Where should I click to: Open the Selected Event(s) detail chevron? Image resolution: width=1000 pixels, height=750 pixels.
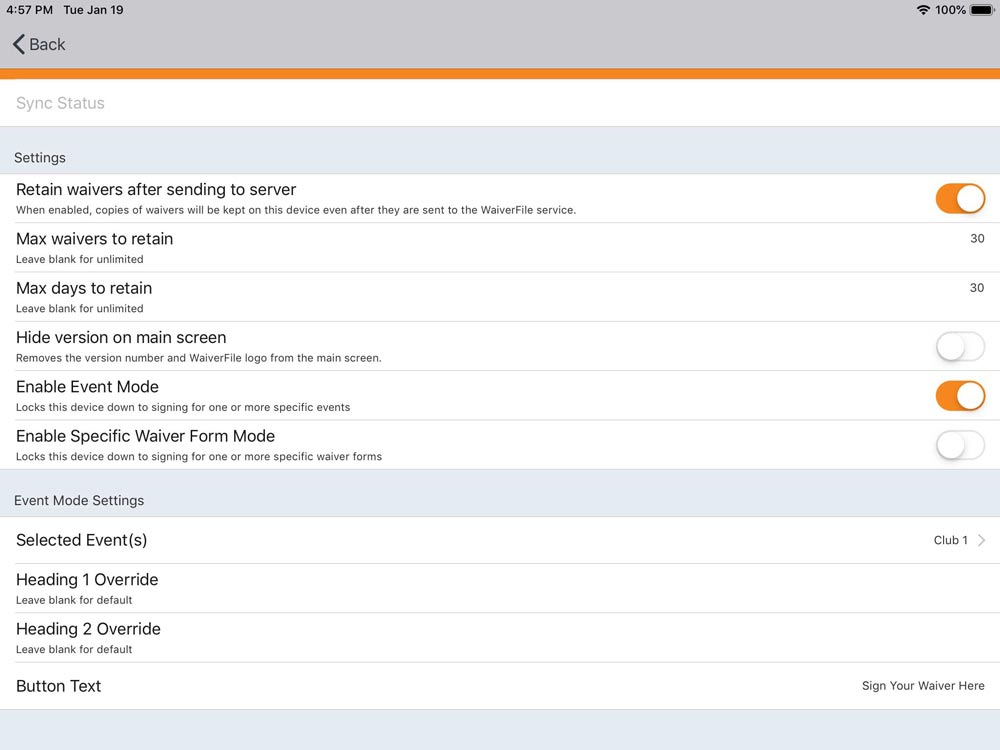pyautogui.click(x=984, y=540)
